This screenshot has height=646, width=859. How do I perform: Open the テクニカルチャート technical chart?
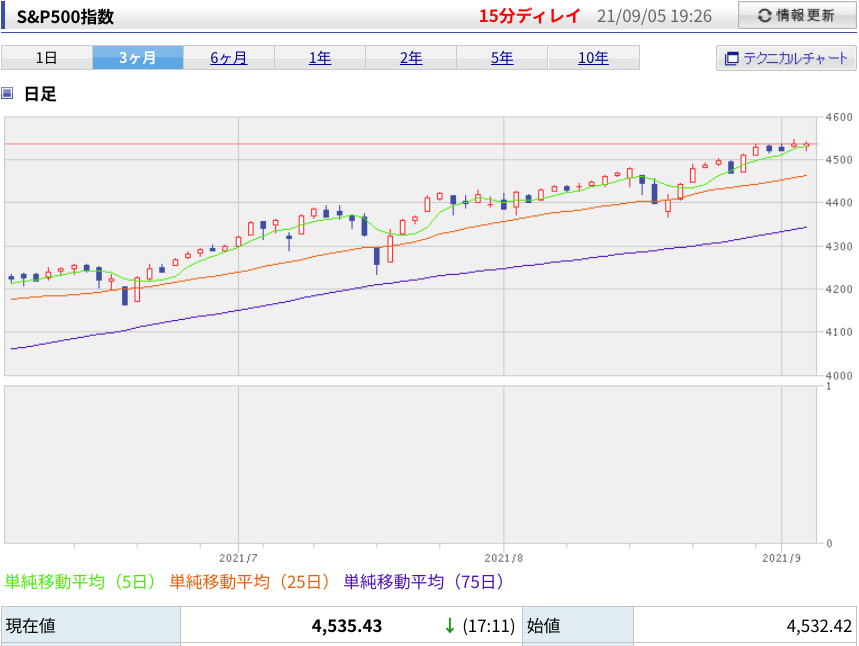click(786, 58)
